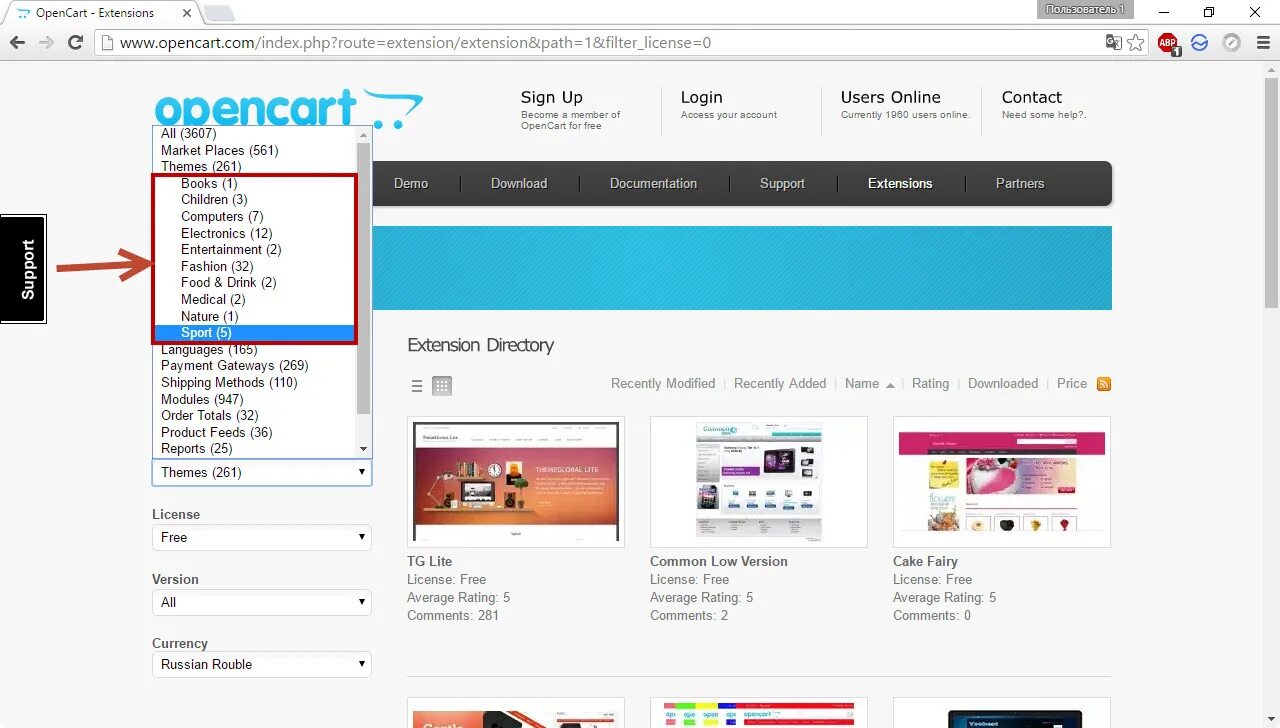Open the category dropdown showing Themes (261)

pyautogui.click(x=262, y=472)
